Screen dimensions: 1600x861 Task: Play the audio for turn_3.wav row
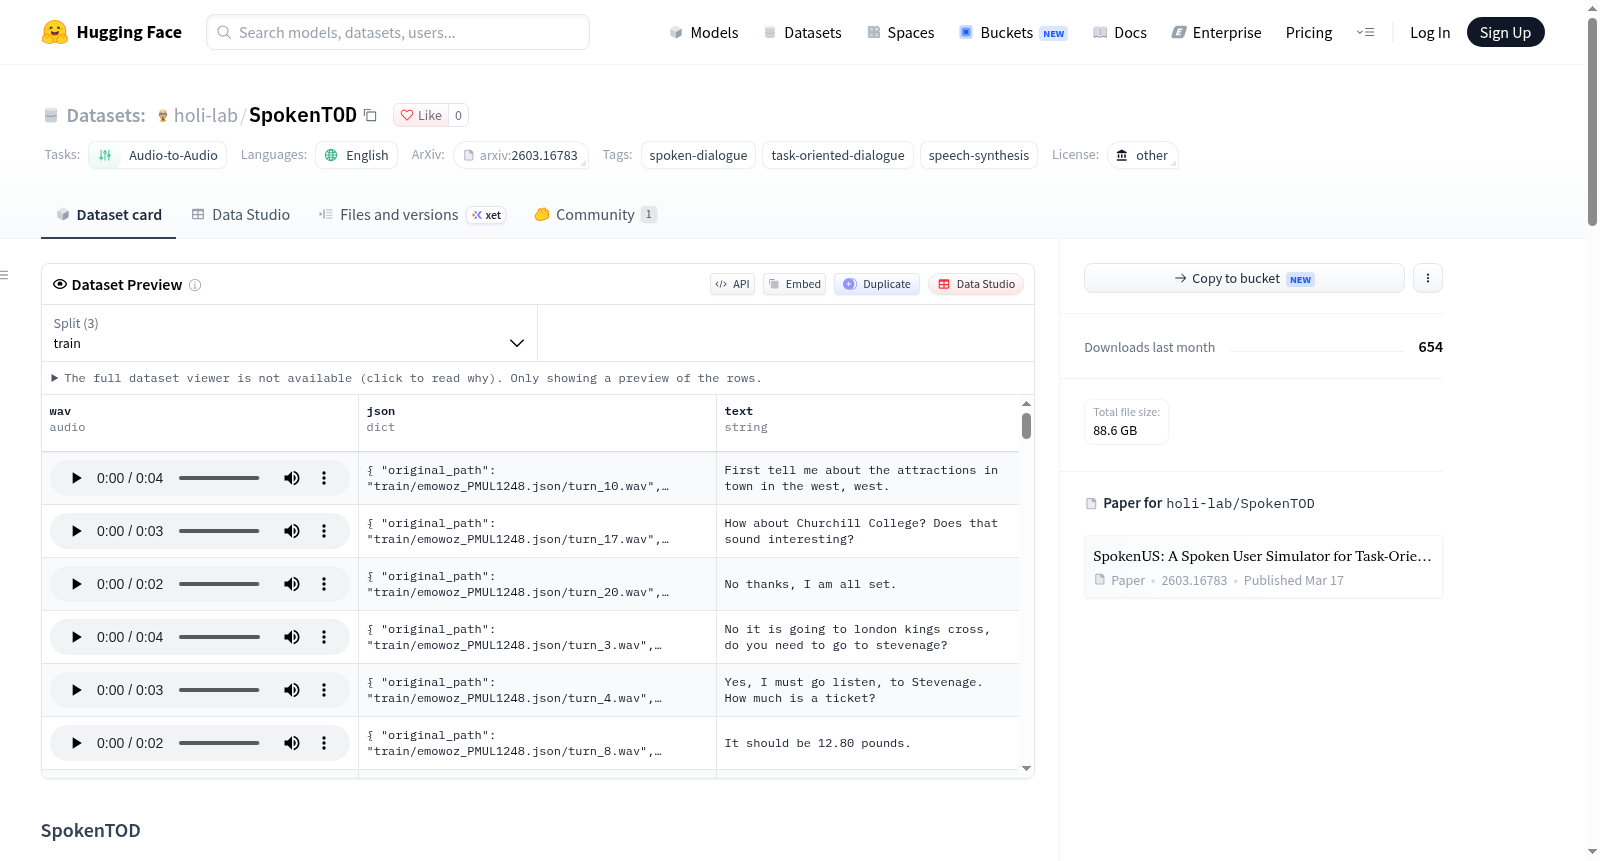pyautogui.click(x=76, y=637)
